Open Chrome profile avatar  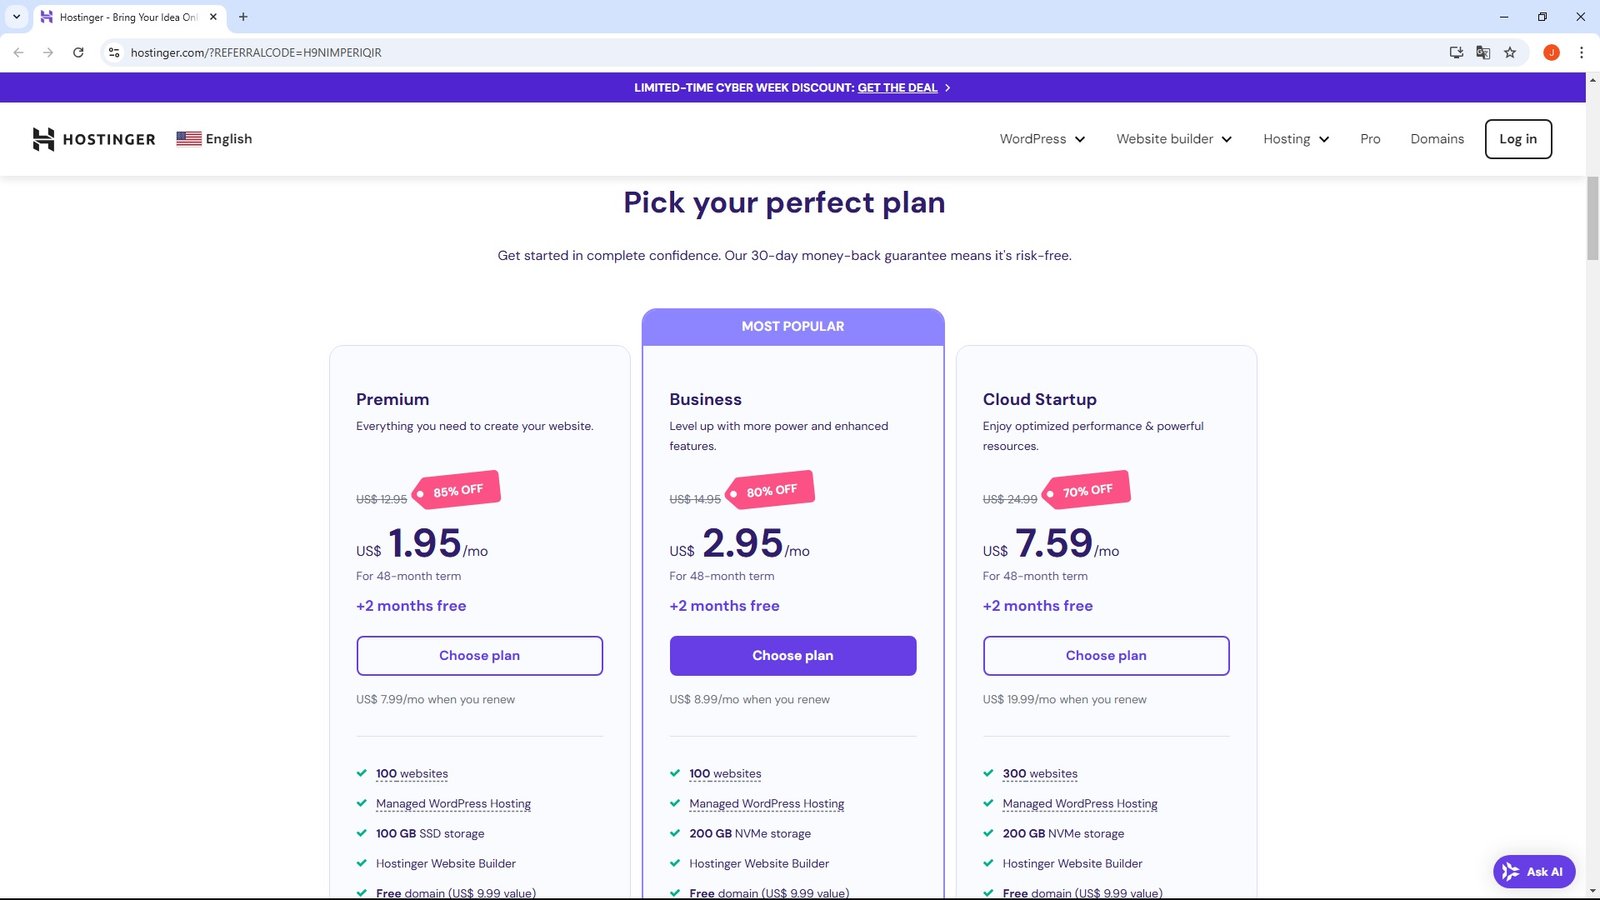pyautogui.click(x=1551, y=53)
